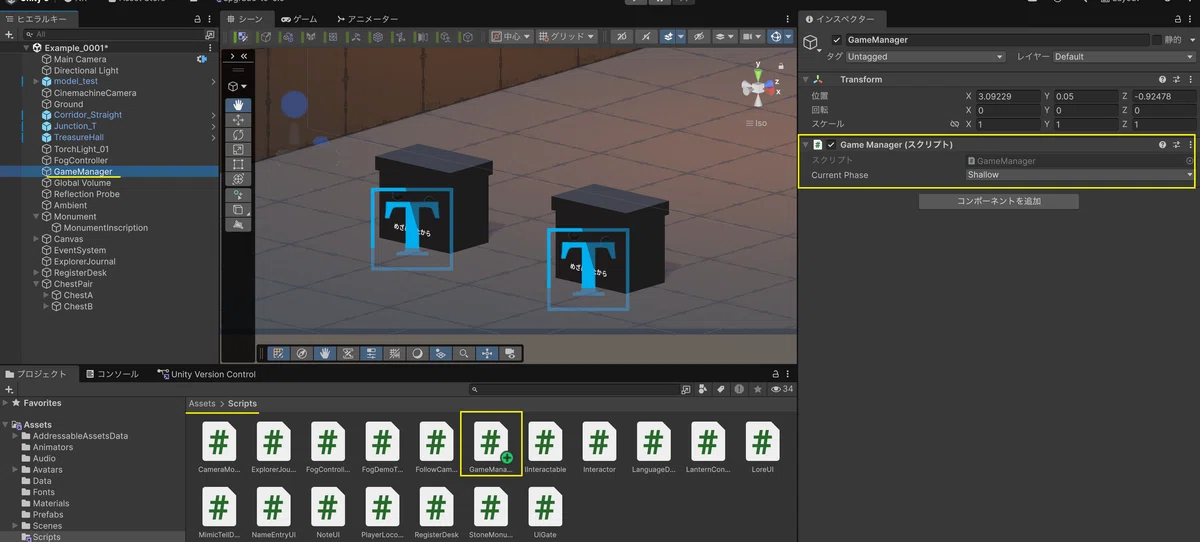Toggle GameManager object active checkbox

point(837,40)
